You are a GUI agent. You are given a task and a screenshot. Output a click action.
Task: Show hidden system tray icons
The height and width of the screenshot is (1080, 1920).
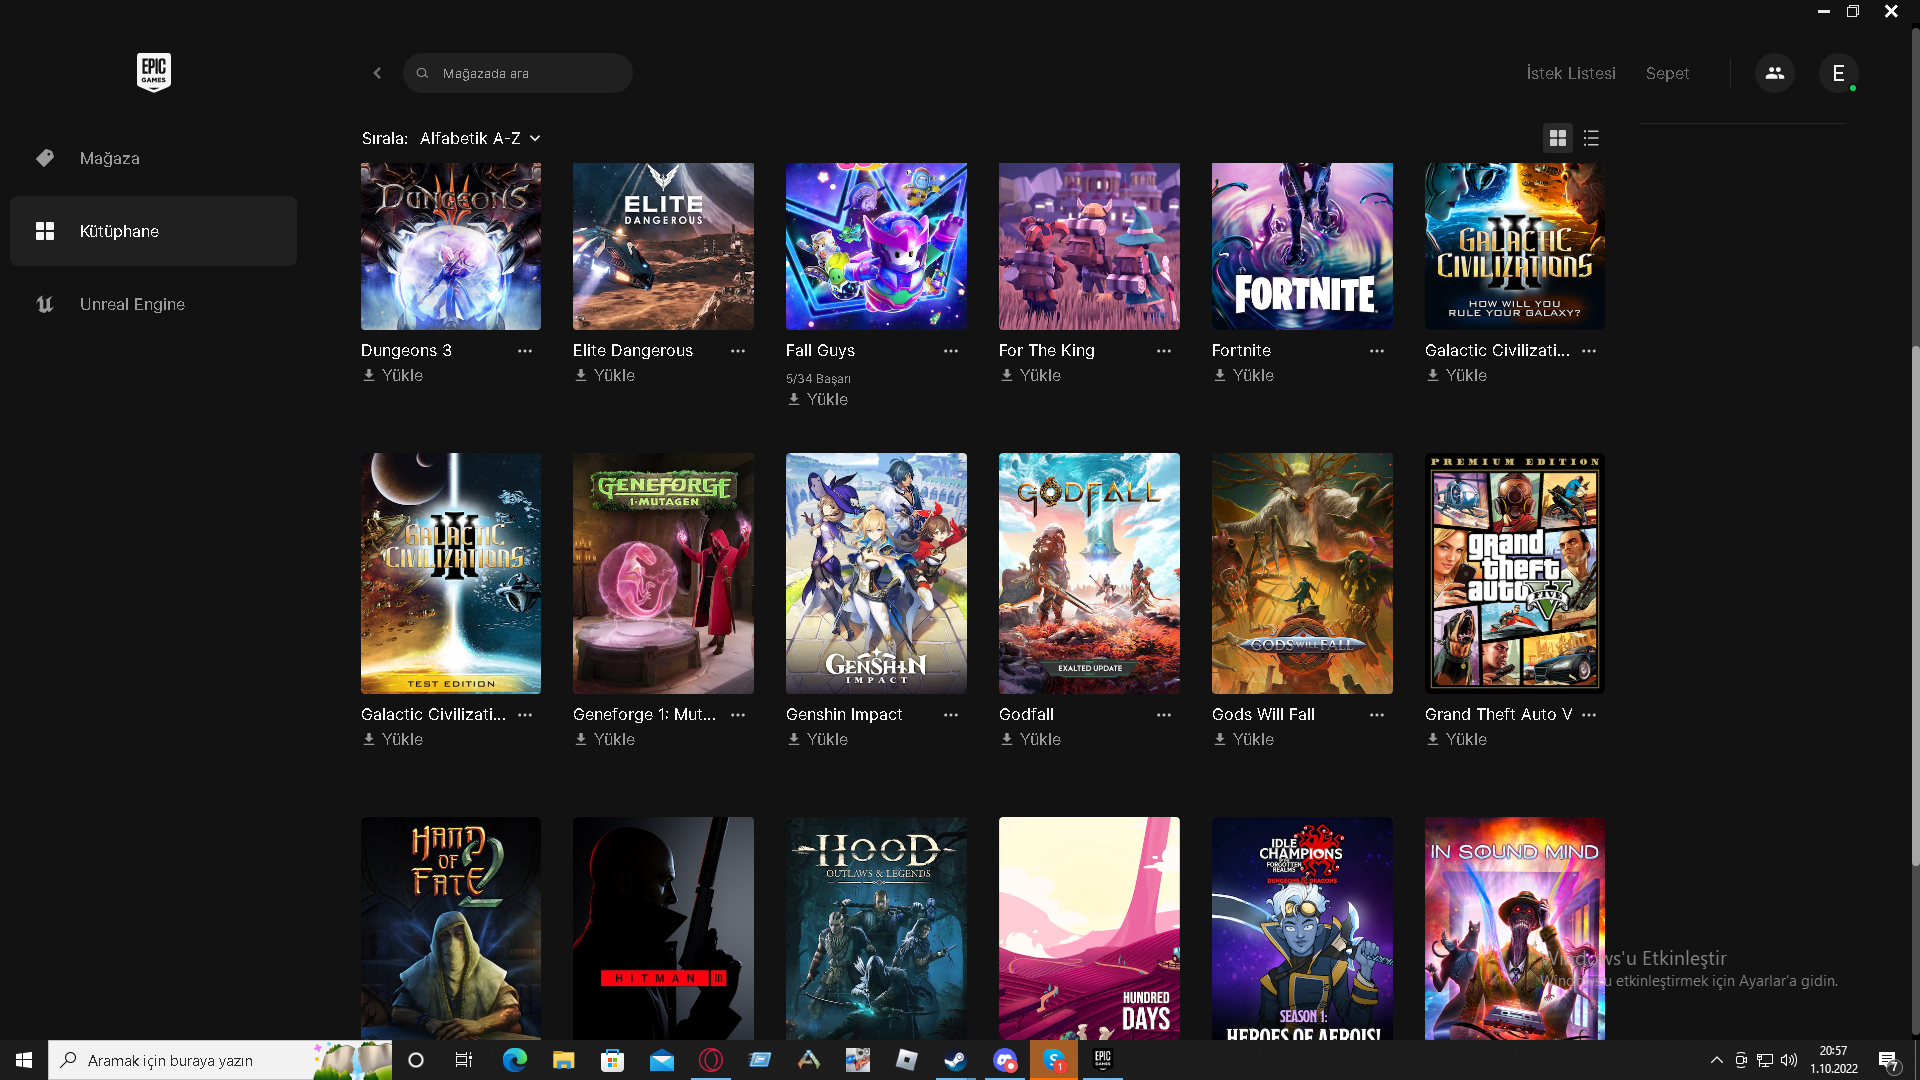coord(1717,1060)
